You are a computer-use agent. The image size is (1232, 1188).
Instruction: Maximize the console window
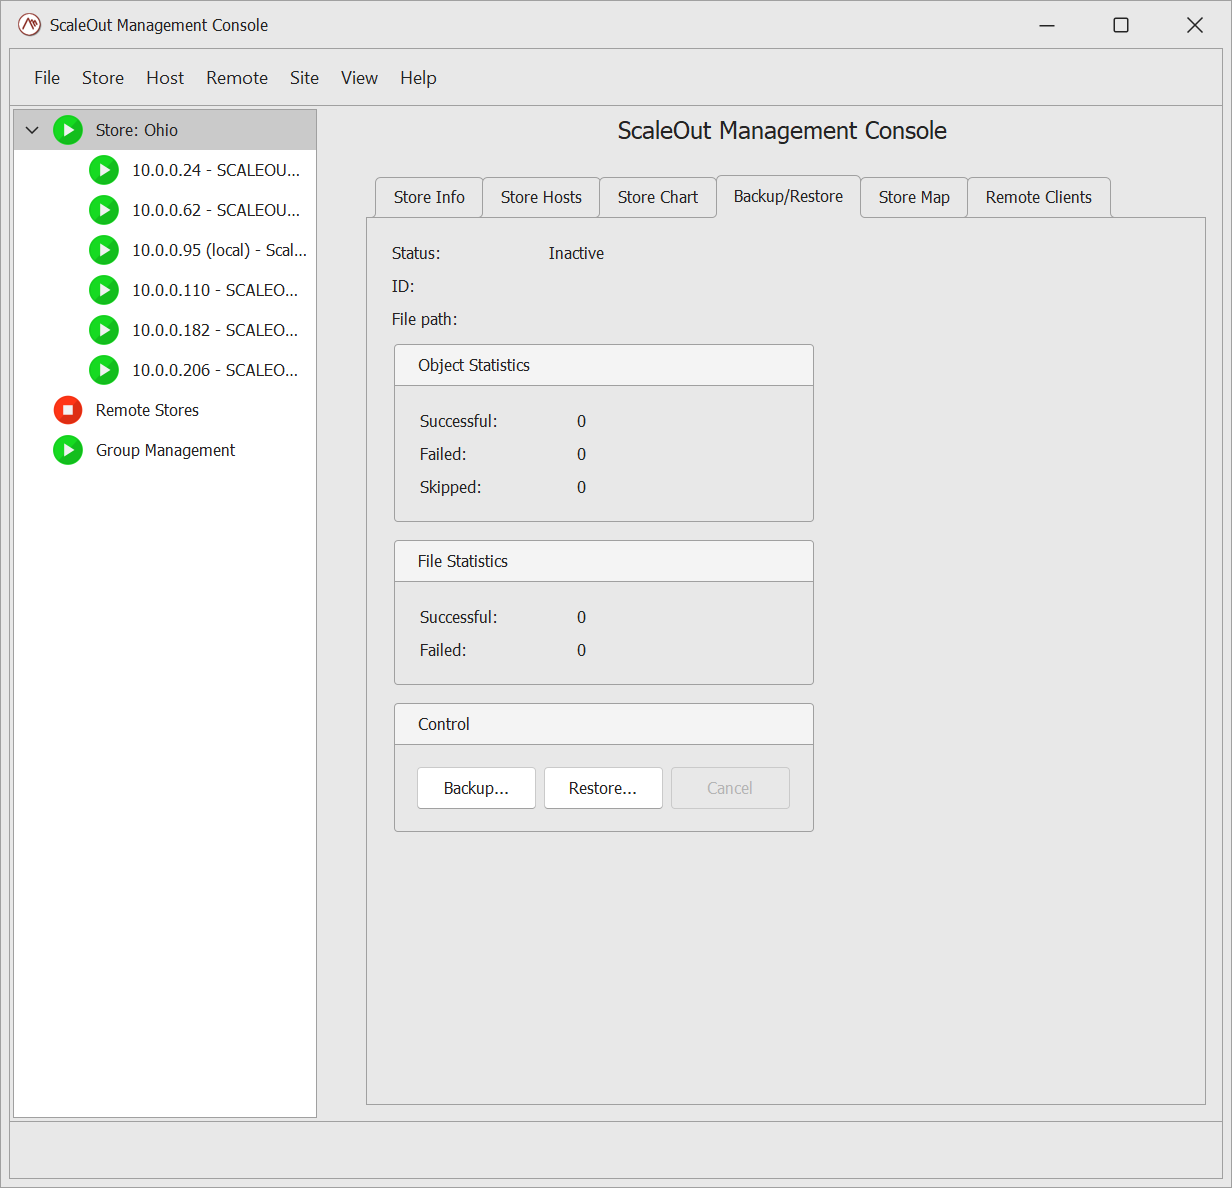pyautogui.click(x=1121, y=25)
